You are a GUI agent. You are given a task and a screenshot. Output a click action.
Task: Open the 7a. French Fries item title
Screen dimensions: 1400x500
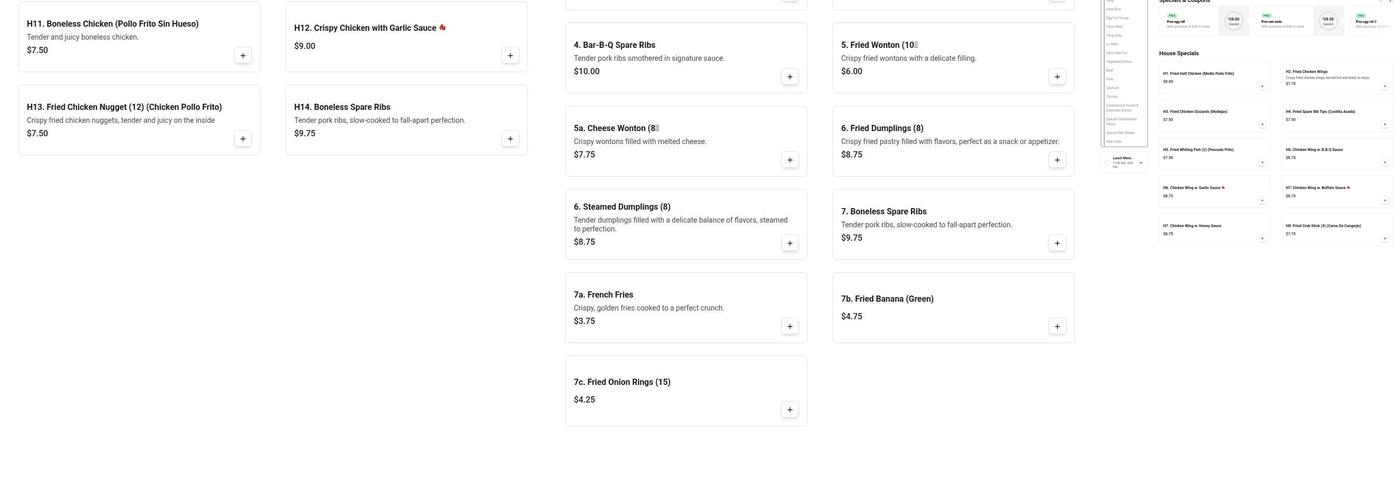603,295
